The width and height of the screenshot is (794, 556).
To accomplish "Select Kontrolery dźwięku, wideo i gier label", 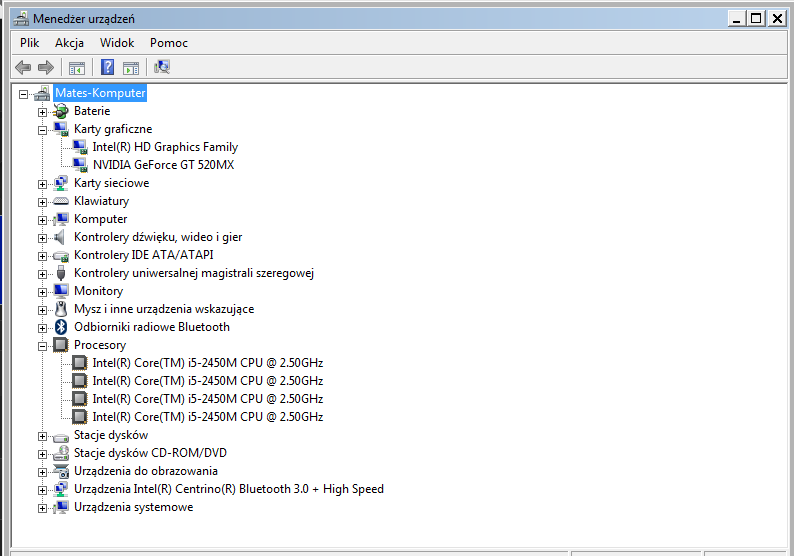I will tap(158, 237).
